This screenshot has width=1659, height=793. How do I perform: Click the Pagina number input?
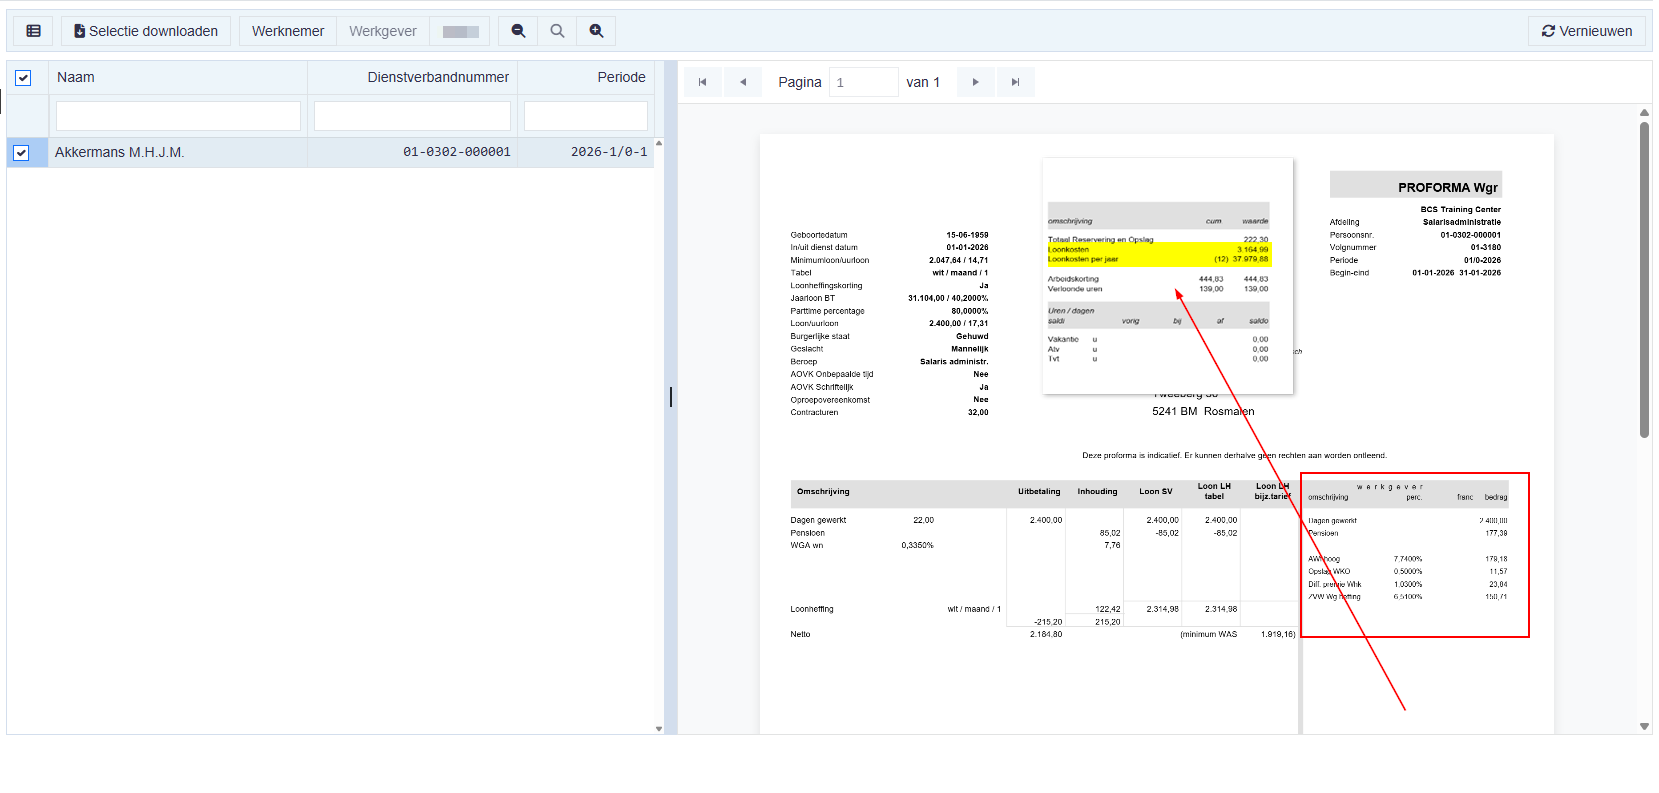tap(864, 82)
